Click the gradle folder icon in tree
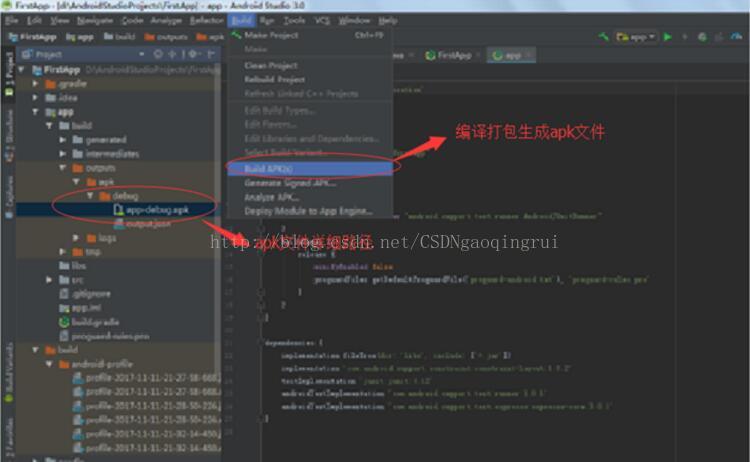 pyautogui.click(x=50, y=84)
